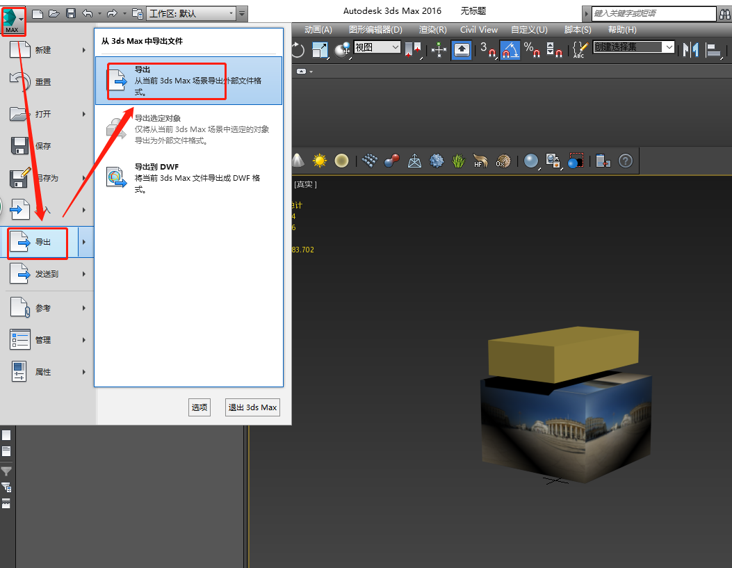Open the 动画(A) menu

pos(318,30)
